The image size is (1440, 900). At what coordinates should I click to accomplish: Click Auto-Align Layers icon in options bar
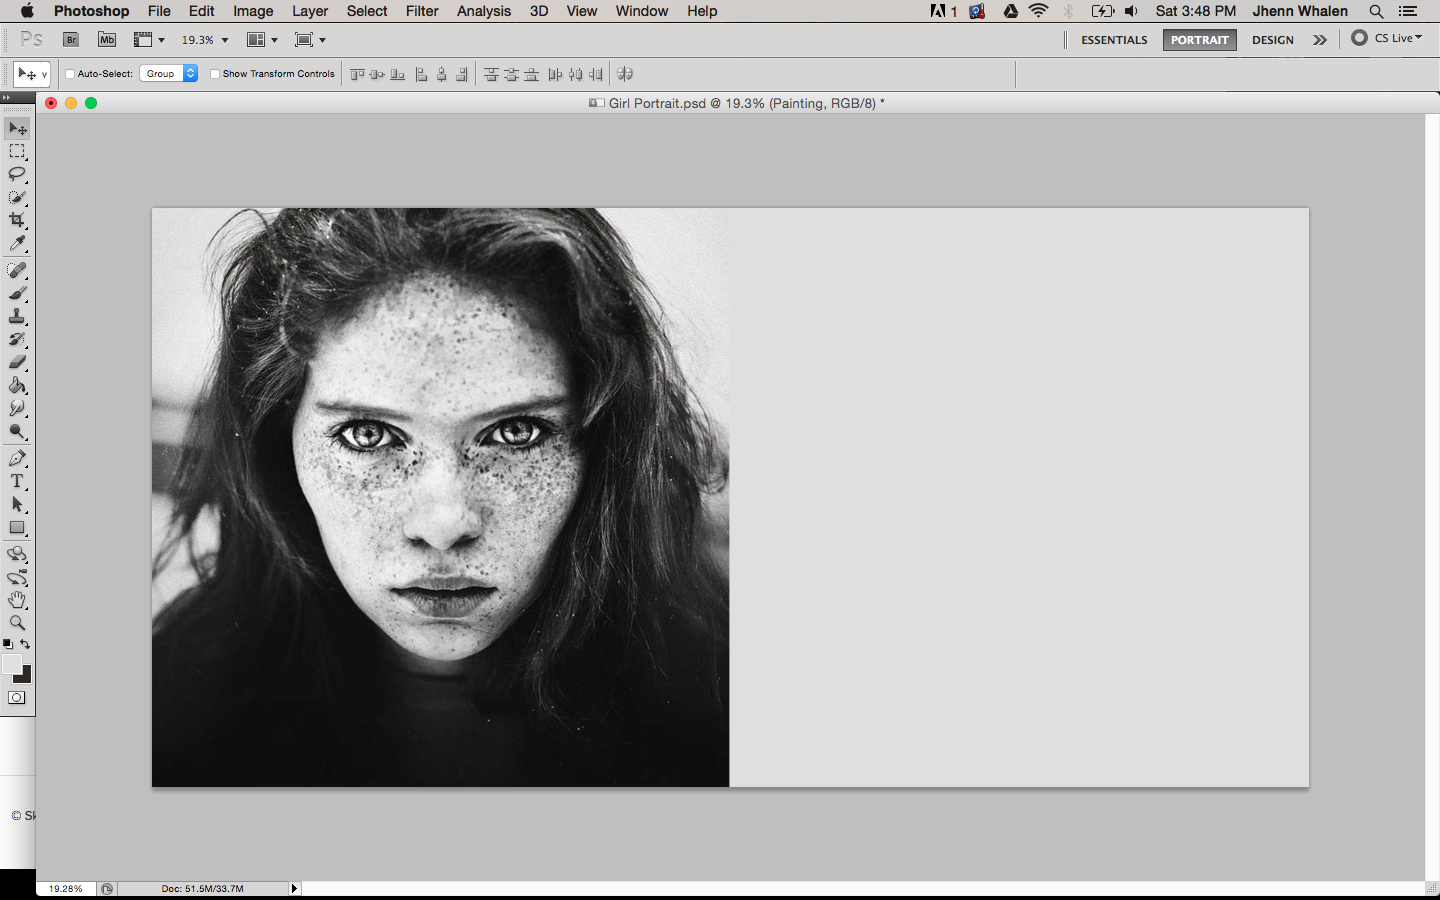625,74
